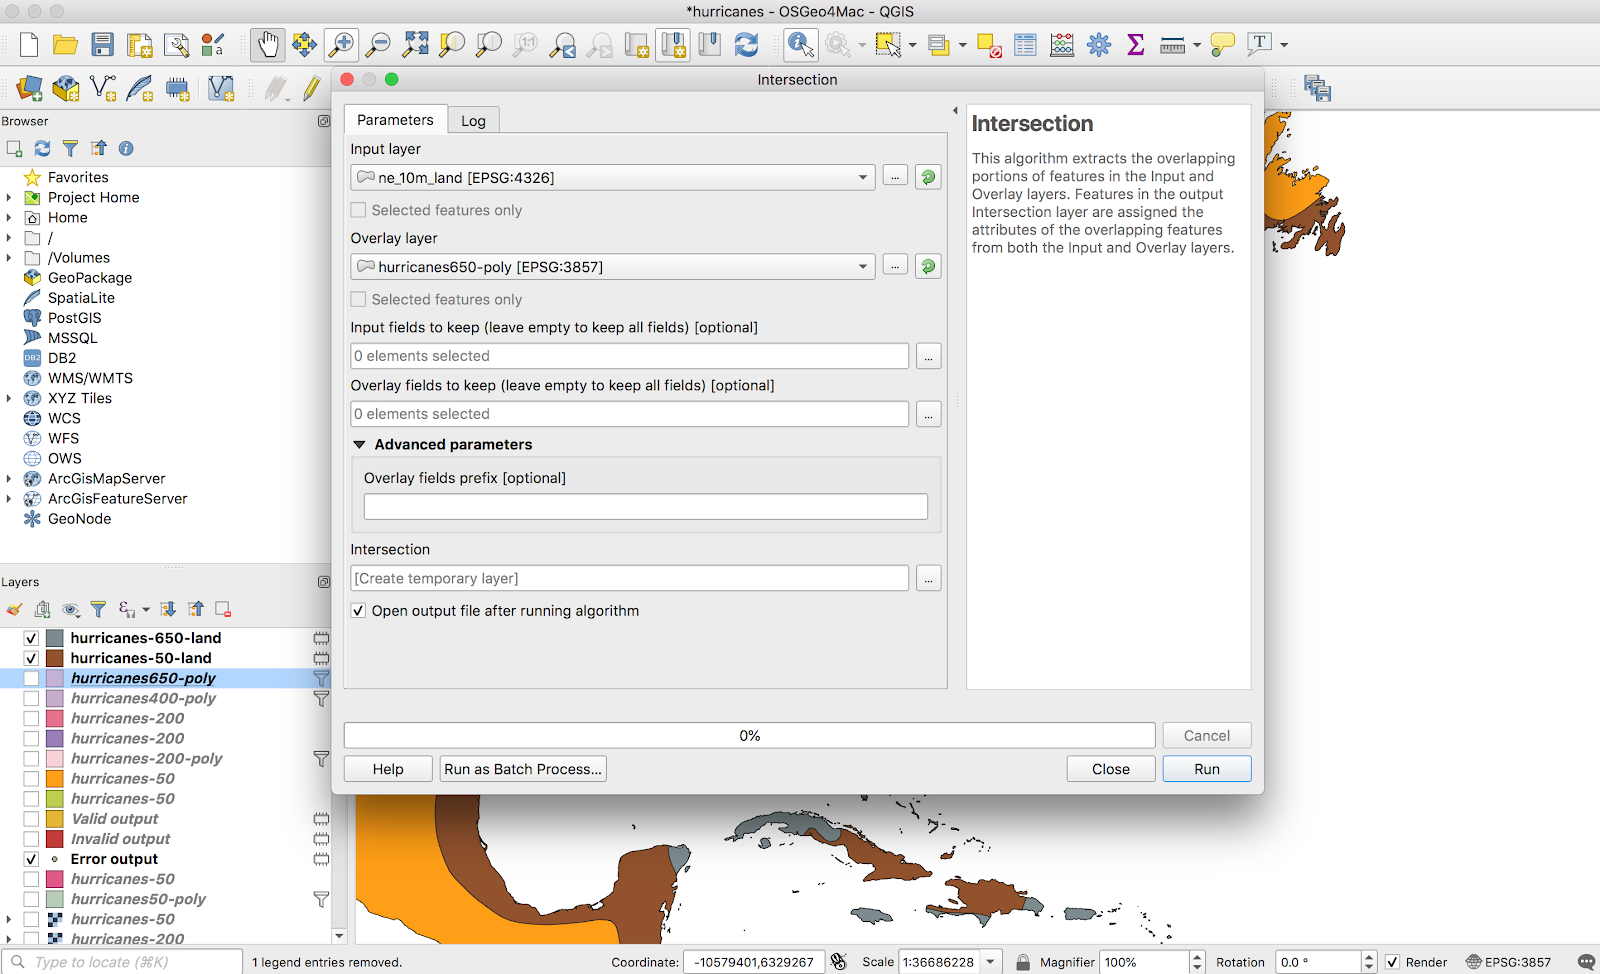1600x974 pixels.
Task: Expand the Project Home browser item
Action: click(x=9, y=198)
